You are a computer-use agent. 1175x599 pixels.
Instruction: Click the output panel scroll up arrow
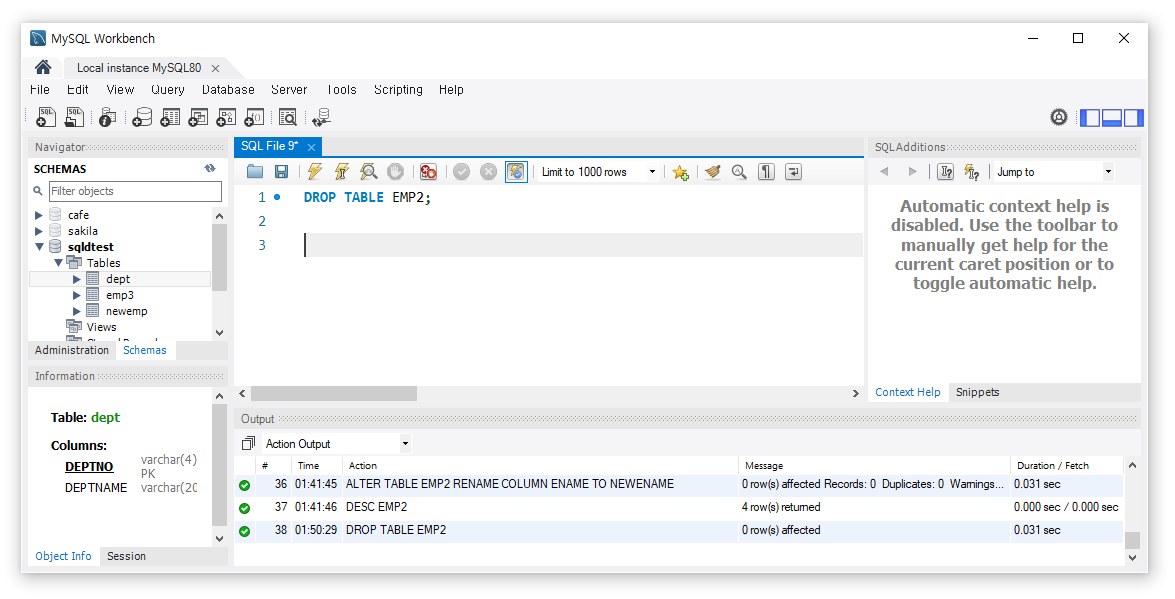click(1132, 466)
